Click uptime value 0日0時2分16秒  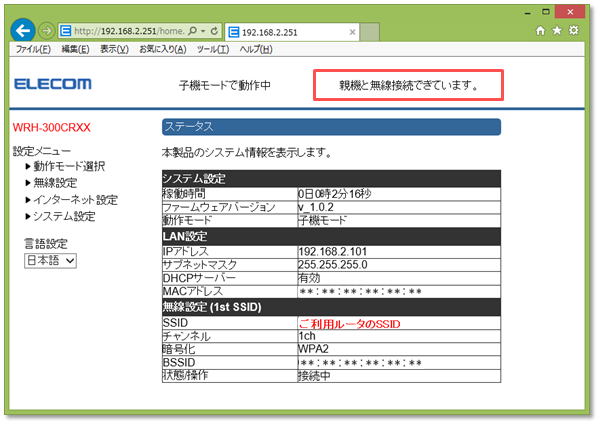(335, 194)
